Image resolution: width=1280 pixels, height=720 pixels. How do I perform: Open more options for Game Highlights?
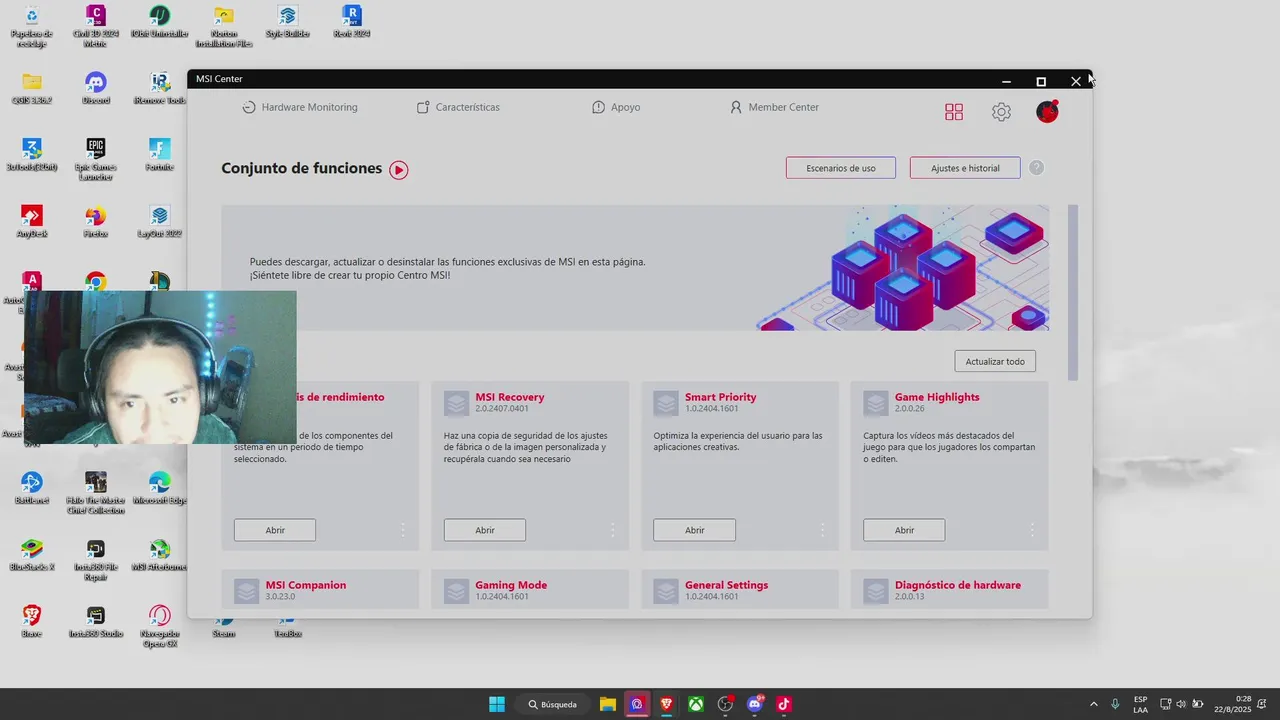pyautogui.click(x=1032, y=530)
